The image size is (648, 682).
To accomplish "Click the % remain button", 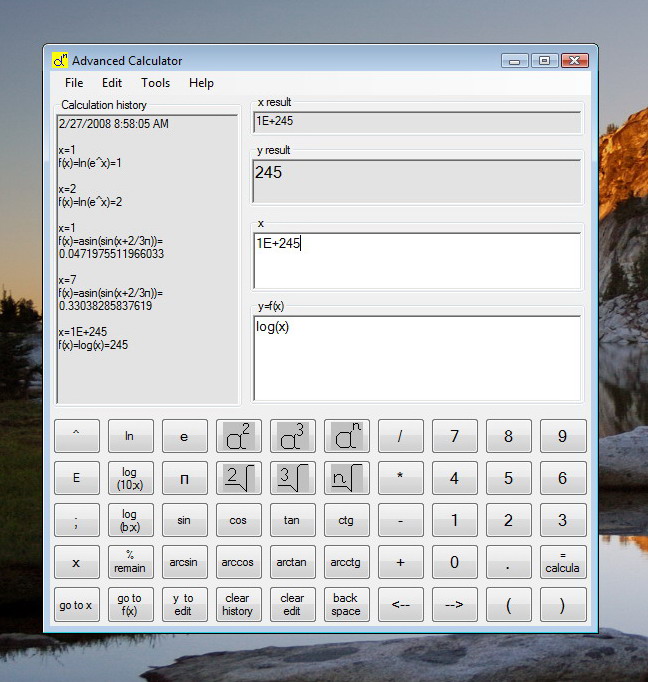I will point(130,562).
